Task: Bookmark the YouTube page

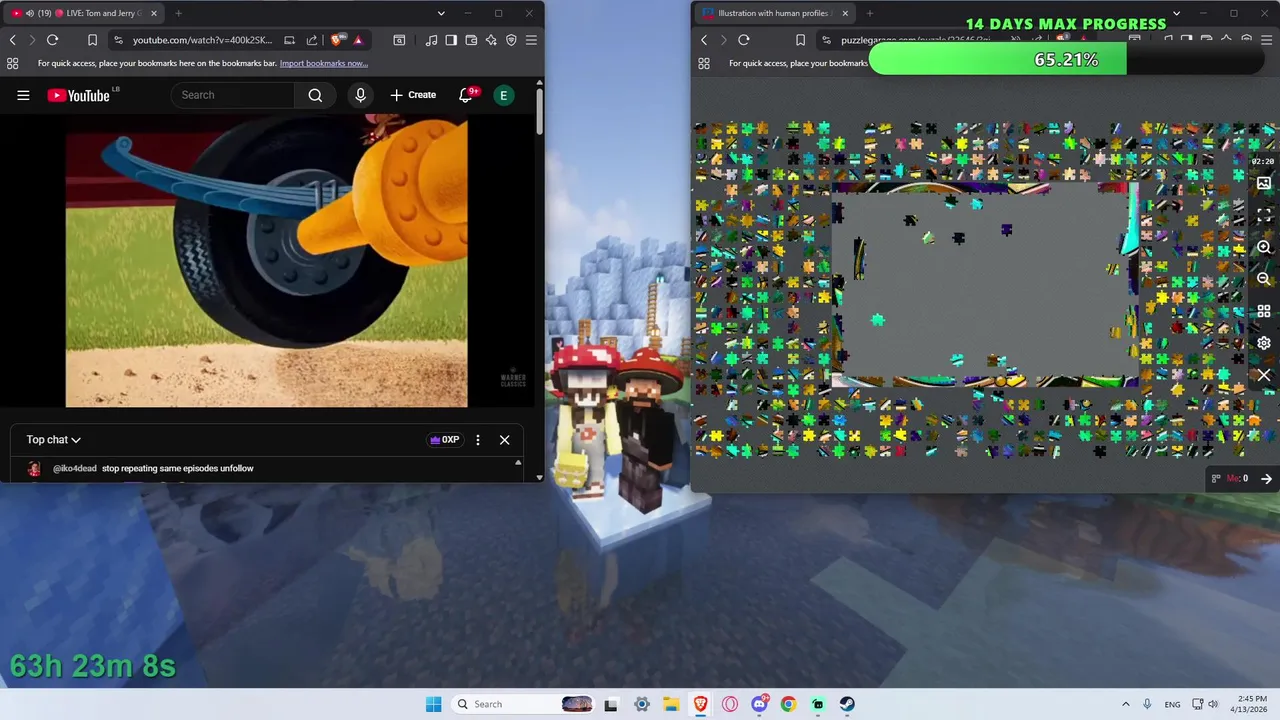Action: (x=92, y=40)
